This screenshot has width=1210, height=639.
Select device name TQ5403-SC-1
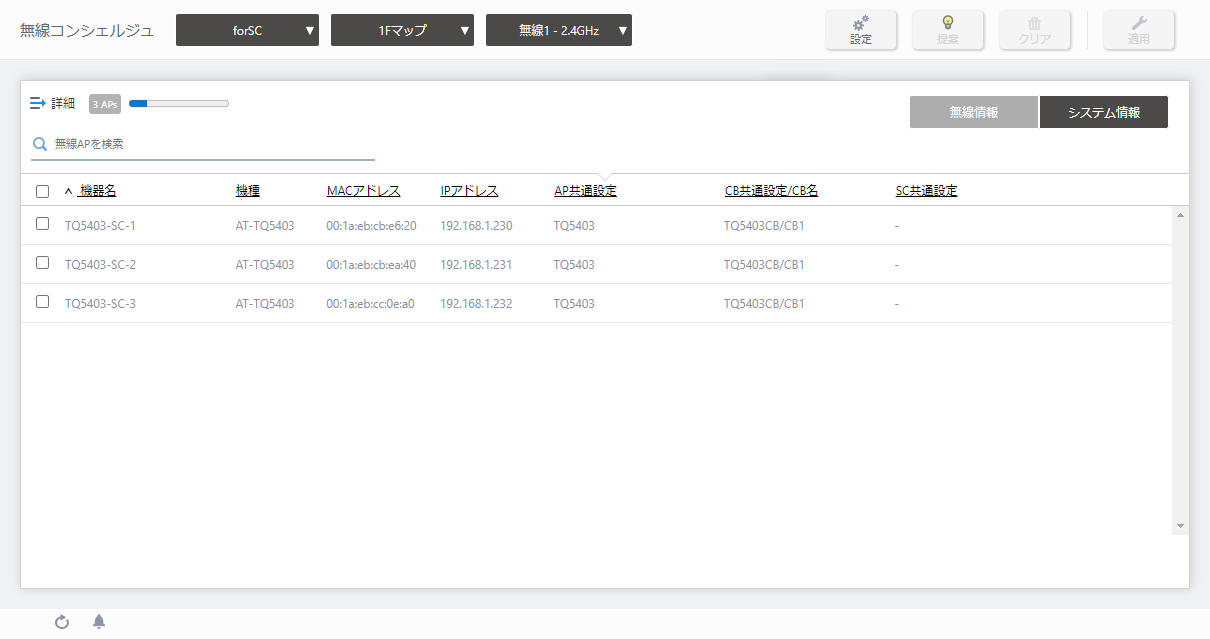point(100,226)
